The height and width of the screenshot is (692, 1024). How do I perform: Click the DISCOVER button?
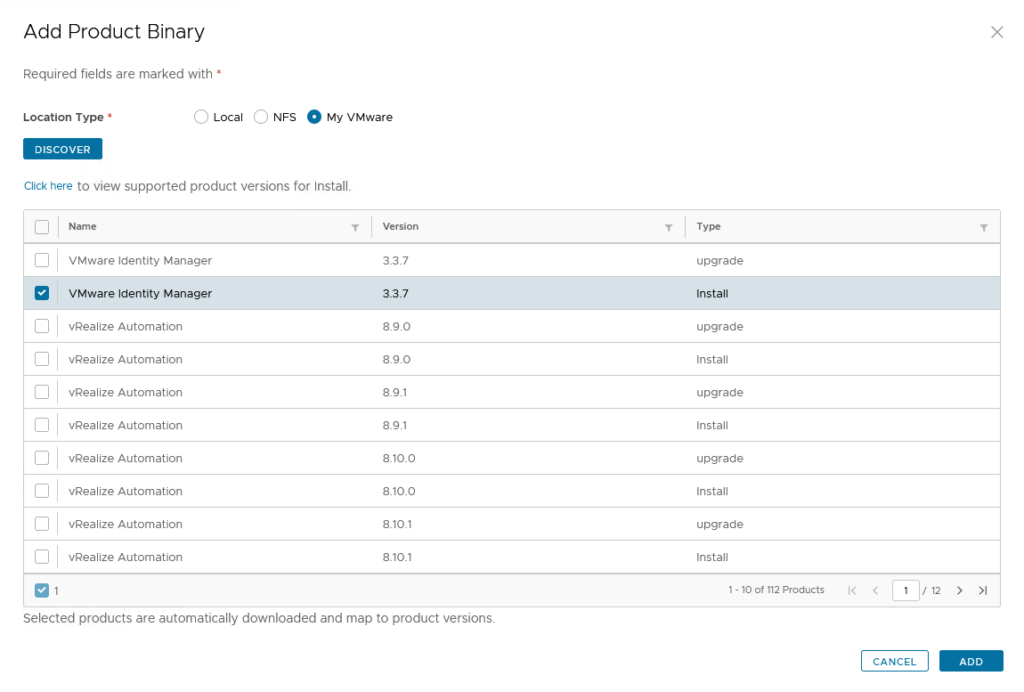62,149
